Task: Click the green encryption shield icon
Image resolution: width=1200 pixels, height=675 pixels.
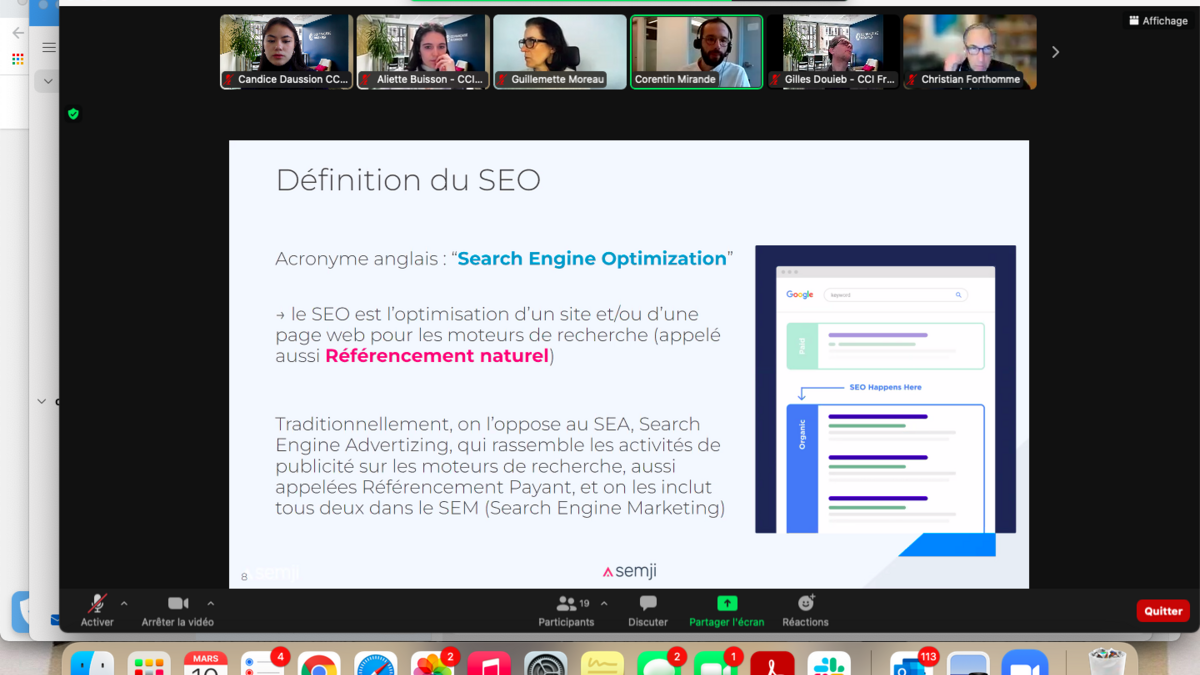Action: pyautogui.click(x=73, y=114)
